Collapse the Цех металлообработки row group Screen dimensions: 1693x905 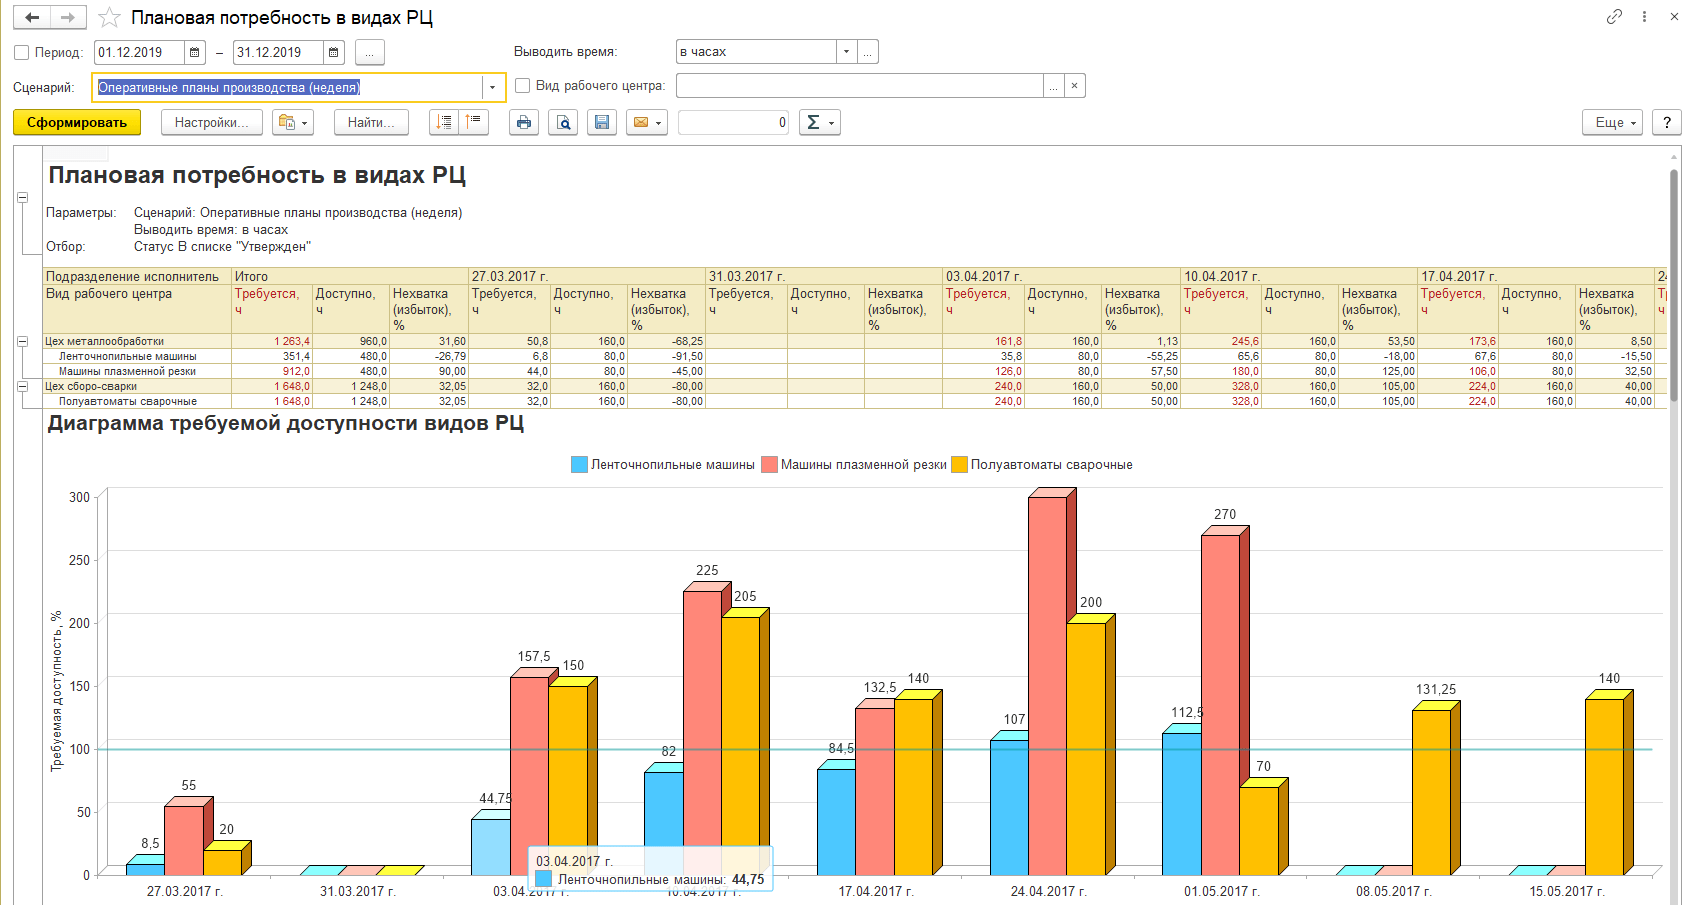(22, 341)
